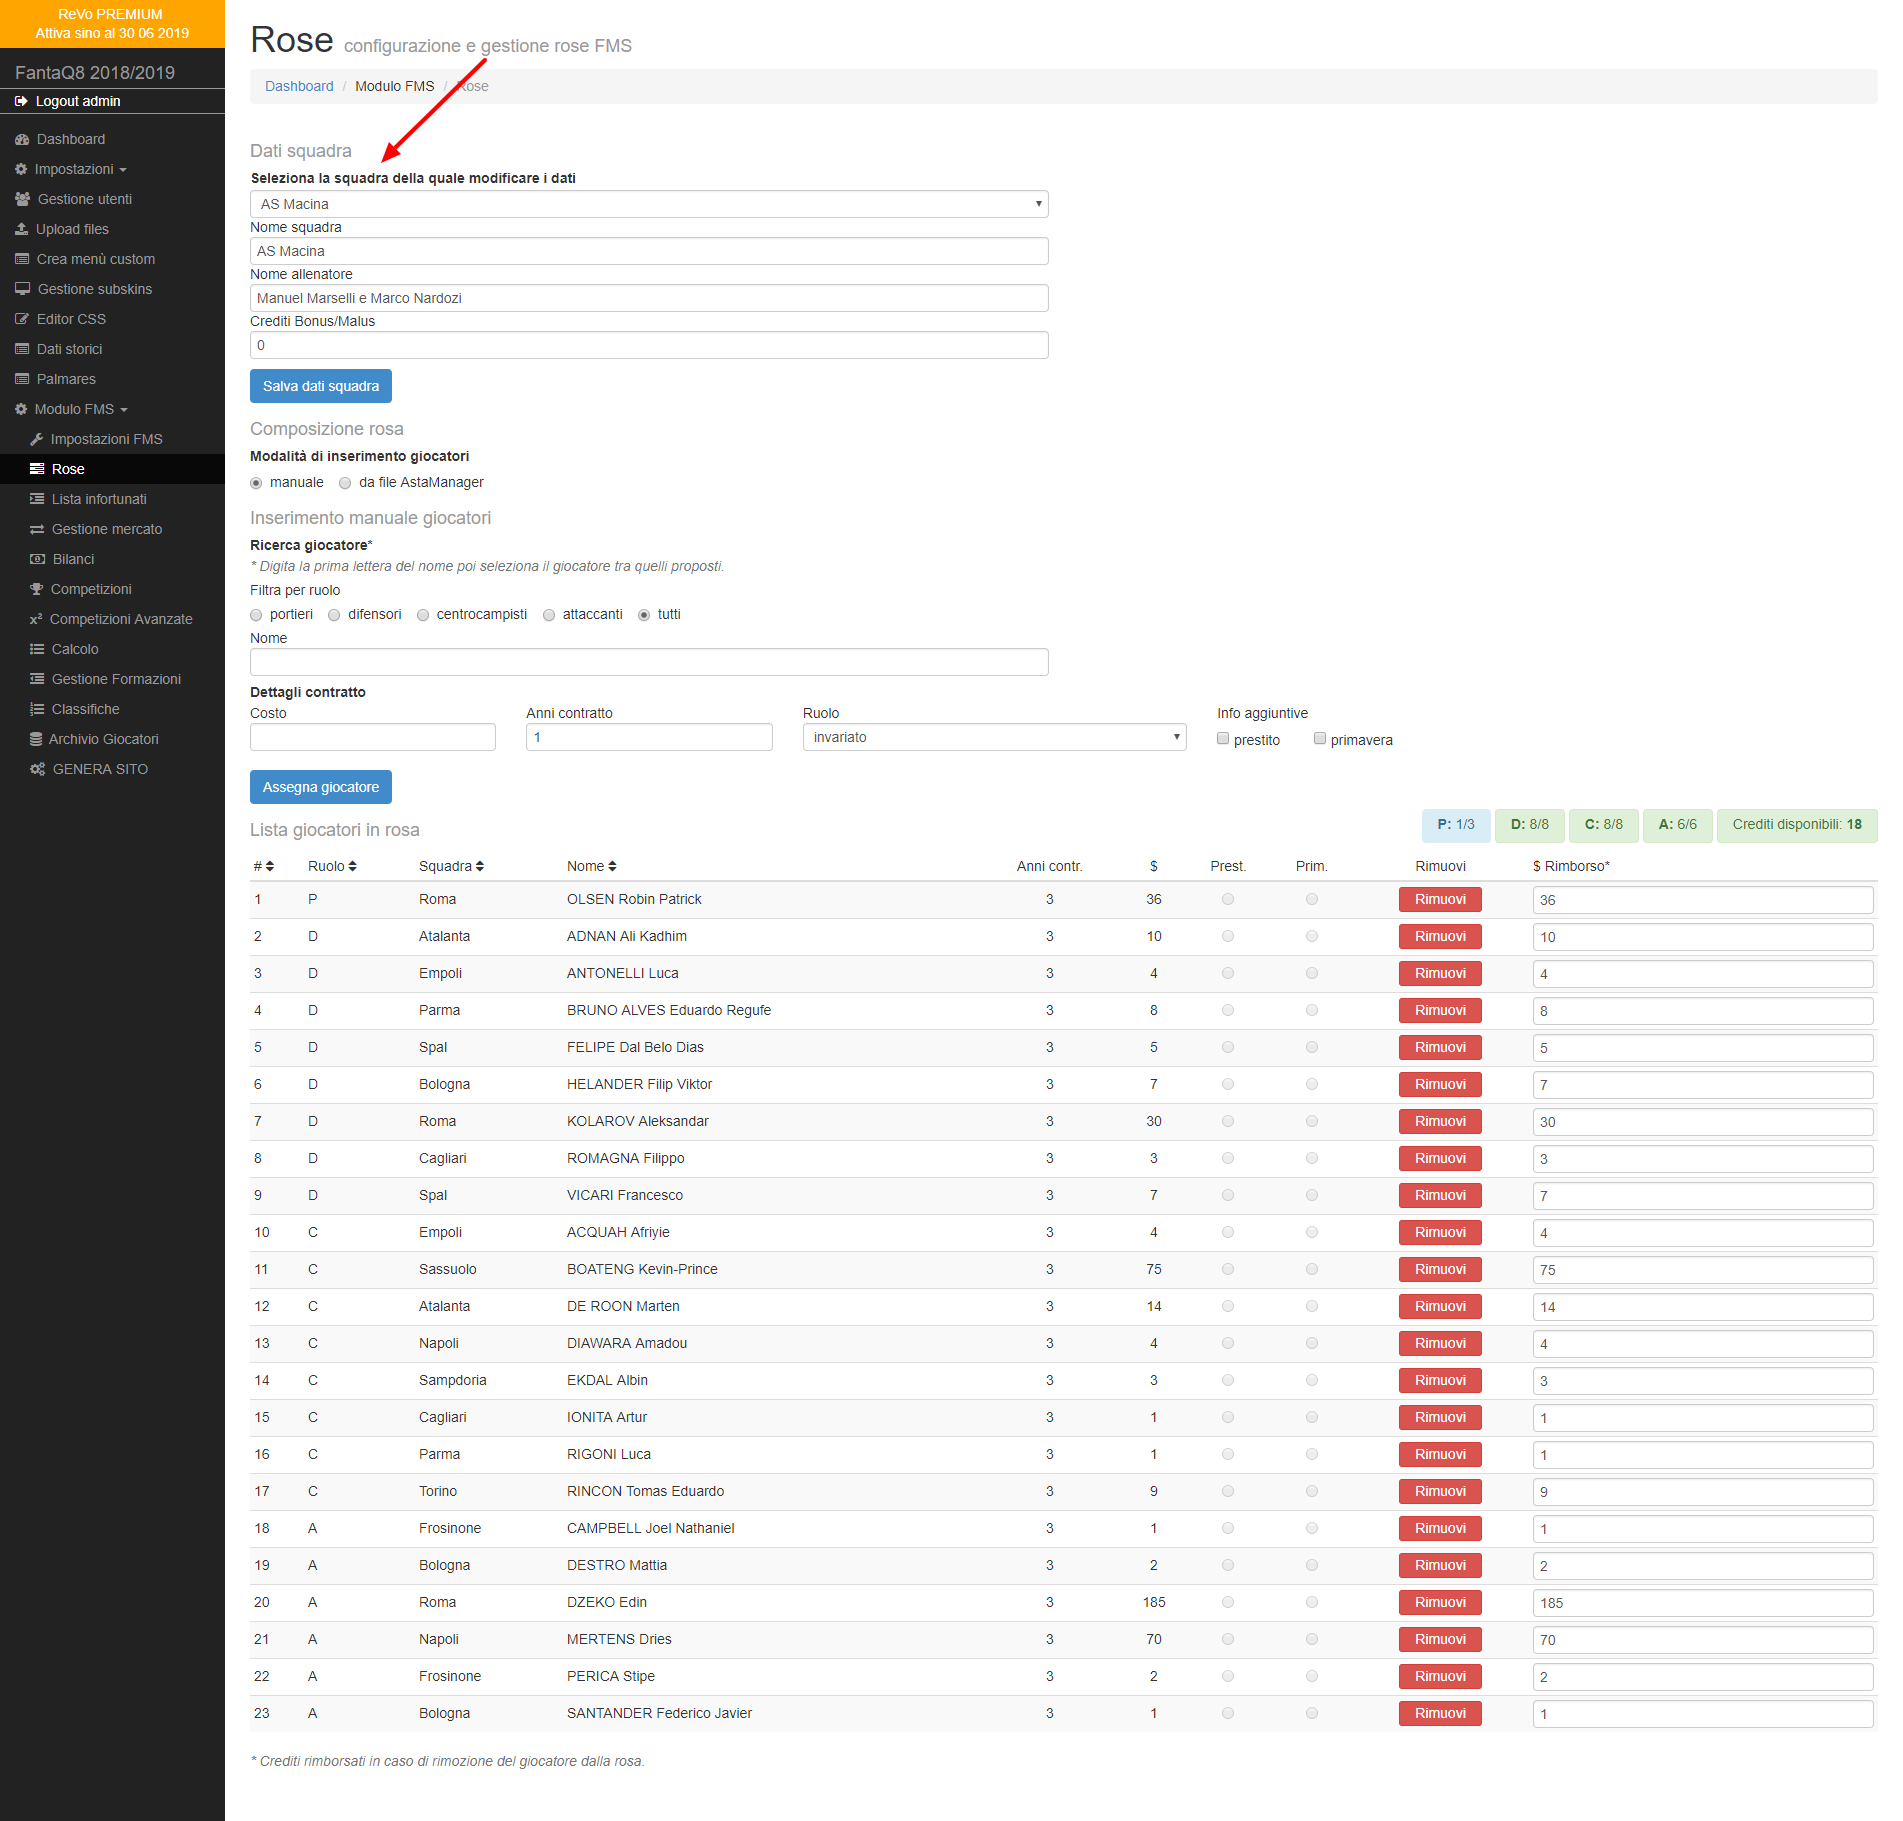
Task: Click the Calcolo list icon
Action: [37, 649]
